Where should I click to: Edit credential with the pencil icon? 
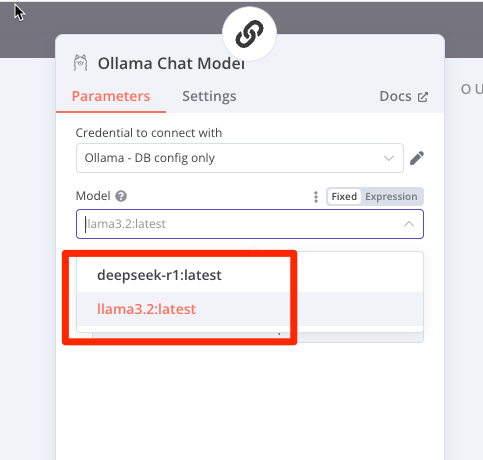417,158
